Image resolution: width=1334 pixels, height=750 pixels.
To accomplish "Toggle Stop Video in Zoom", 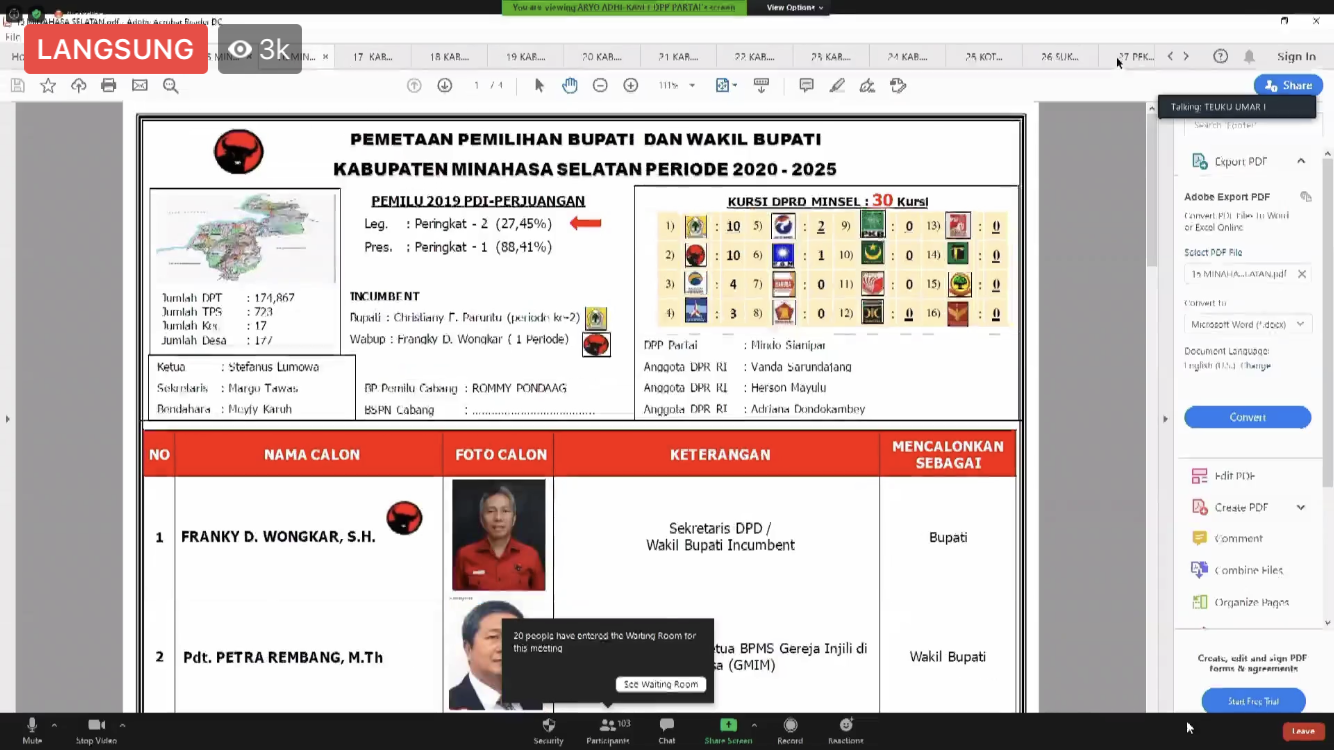I will 96,729.
